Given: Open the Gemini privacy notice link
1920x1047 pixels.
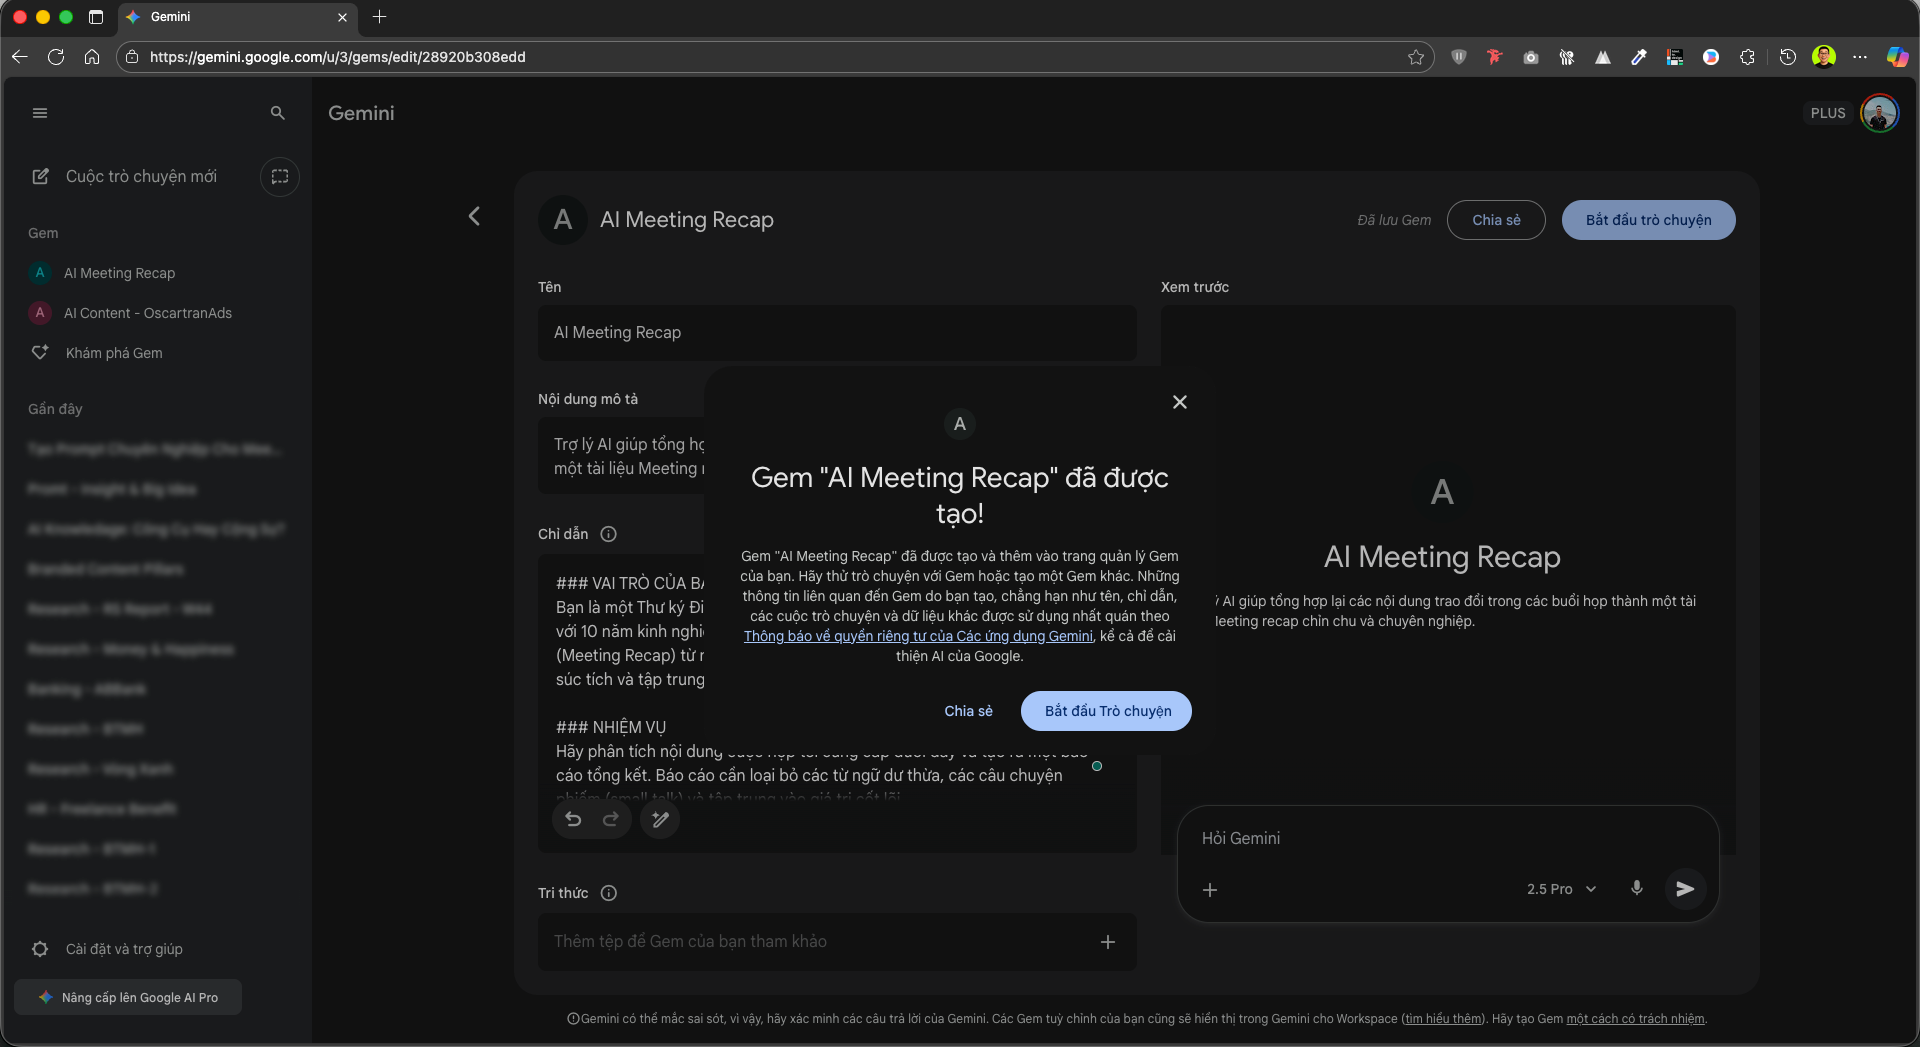Looking at the screenshot, I should (918, 636).
